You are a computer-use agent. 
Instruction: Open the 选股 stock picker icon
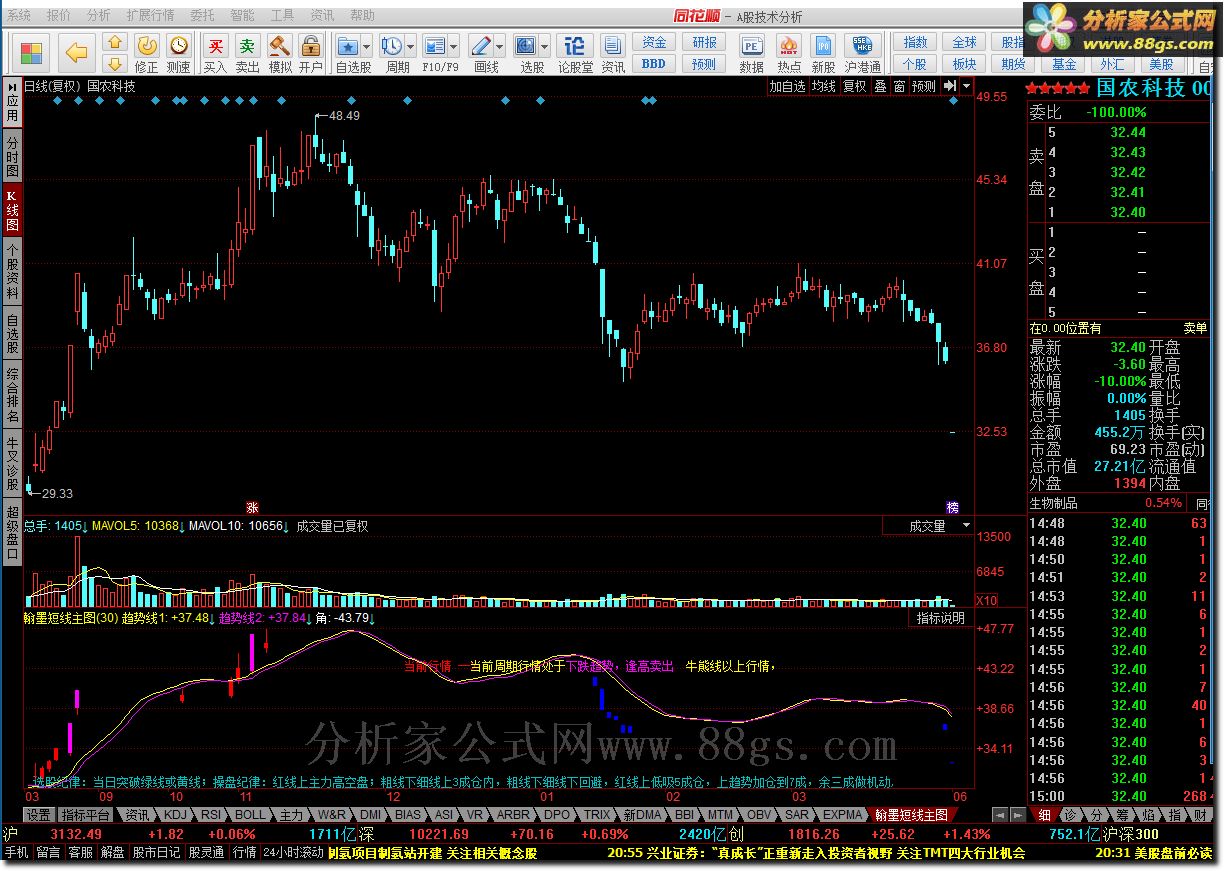(526, 46)
